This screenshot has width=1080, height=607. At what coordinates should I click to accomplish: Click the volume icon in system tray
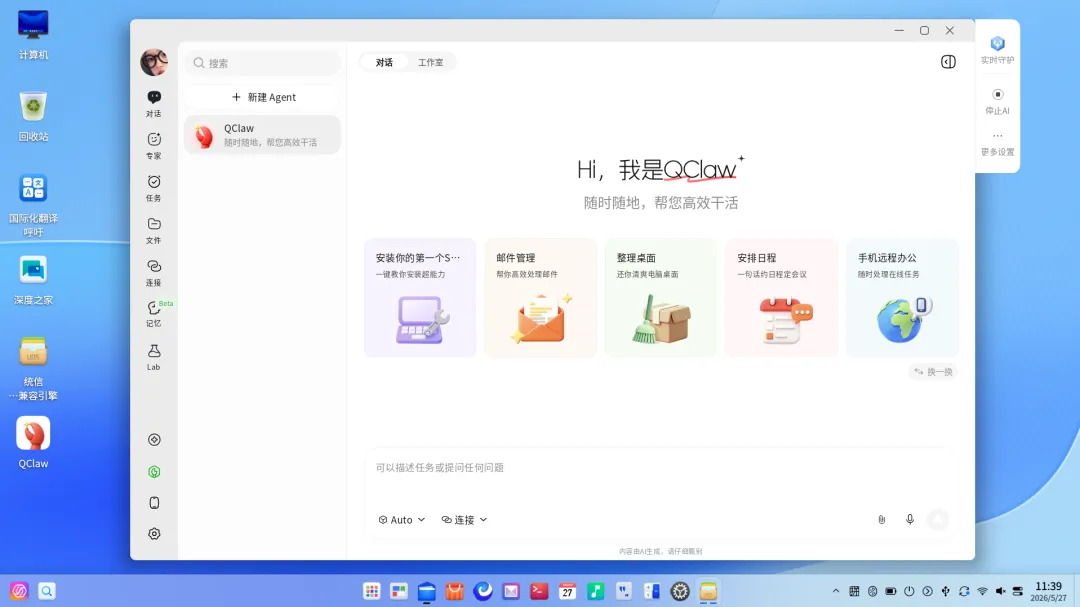click(1000, 591)
